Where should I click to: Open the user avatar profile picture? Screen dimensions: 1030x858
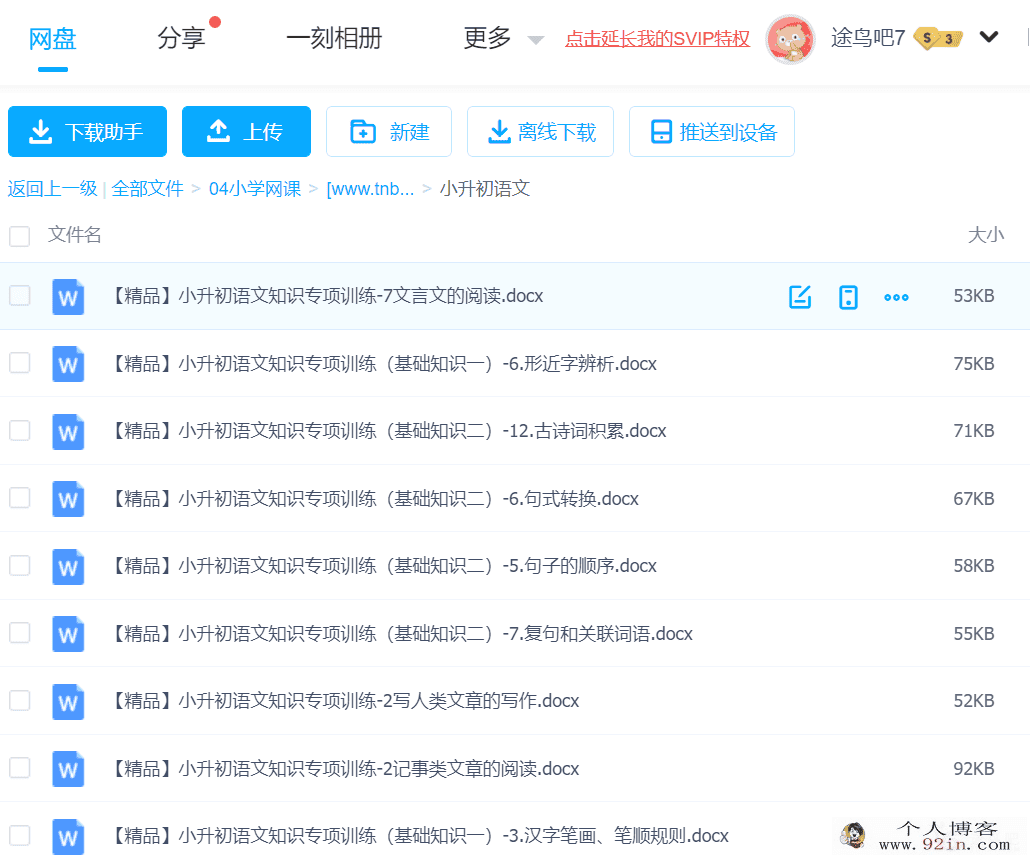tap(790, 39)
